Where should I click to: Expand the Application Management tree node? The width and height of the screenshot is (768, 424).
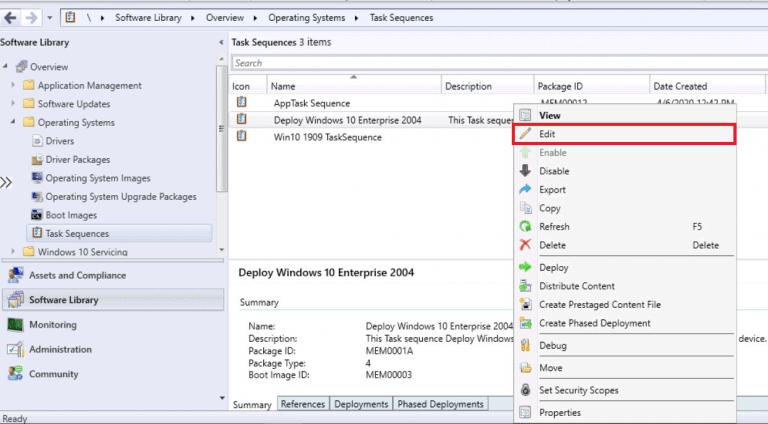tap(14, 86)
